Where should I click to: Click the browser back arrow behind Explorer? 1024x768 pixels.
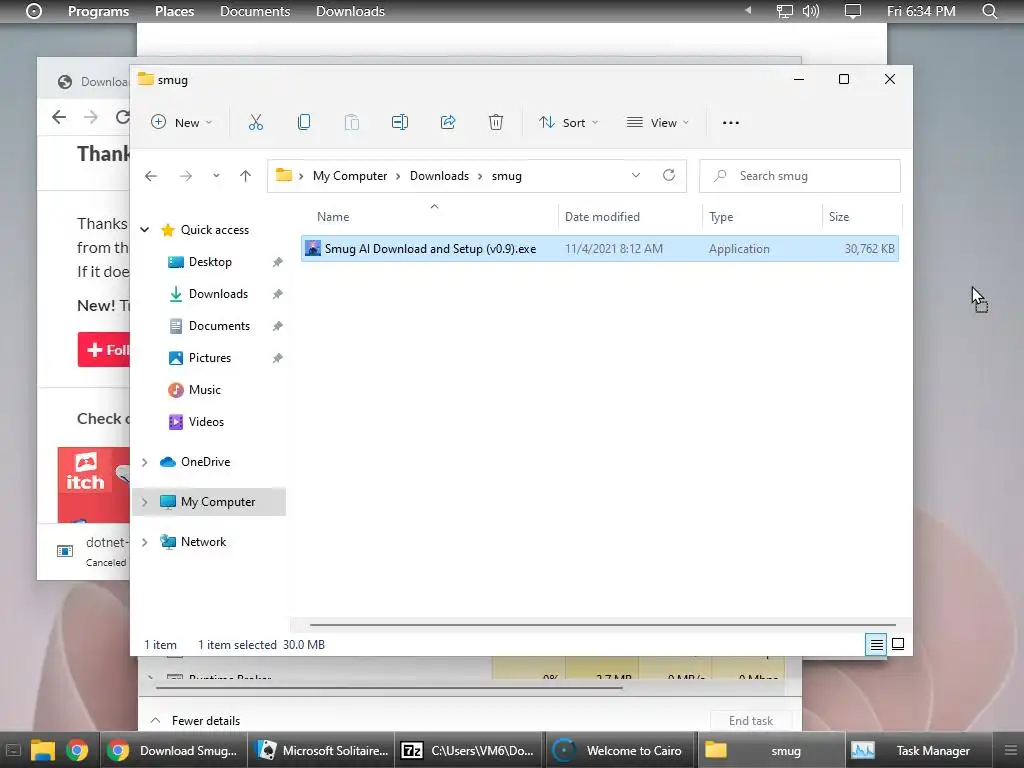pos(59,117)
